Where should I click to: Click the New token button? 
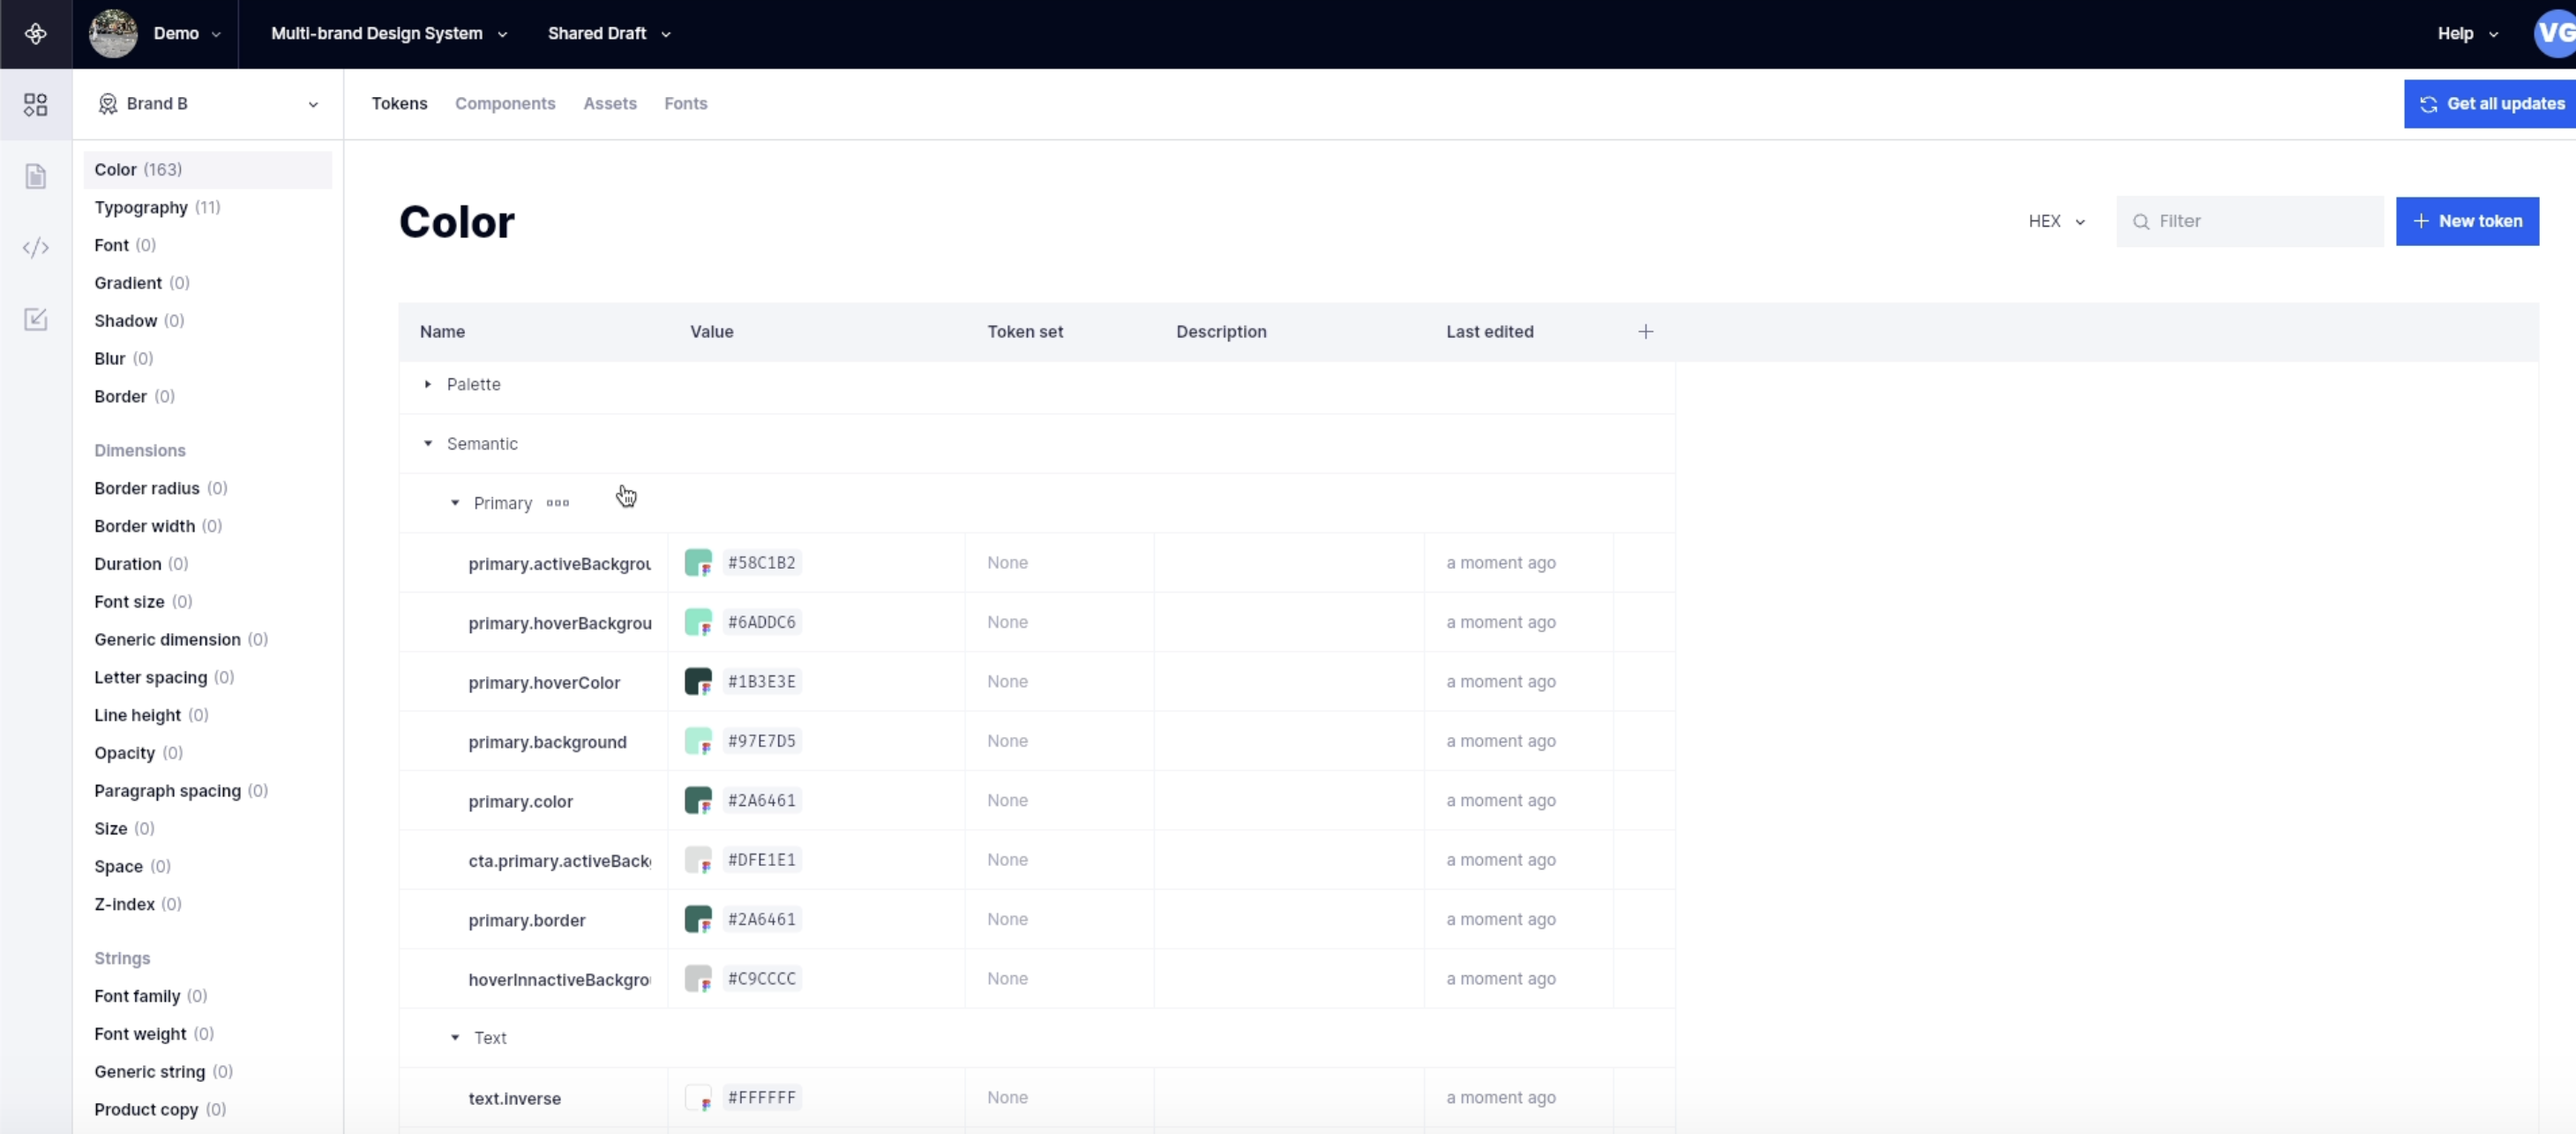pyautogui.click(x=2467, y=221)
